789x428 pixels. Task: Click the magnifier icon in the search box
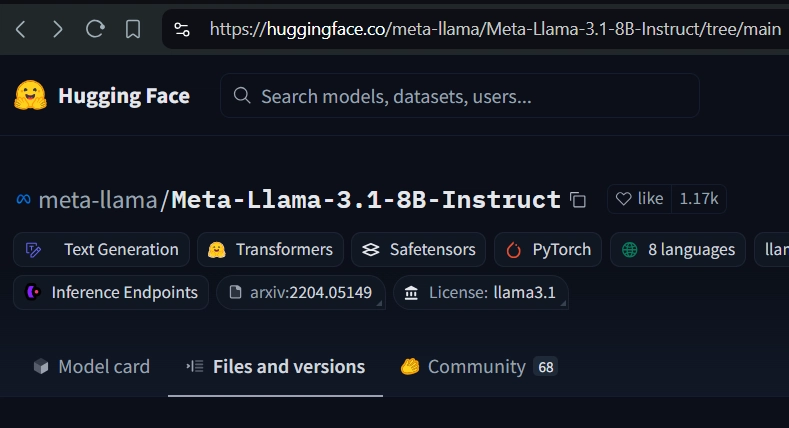tap(242, 95)
